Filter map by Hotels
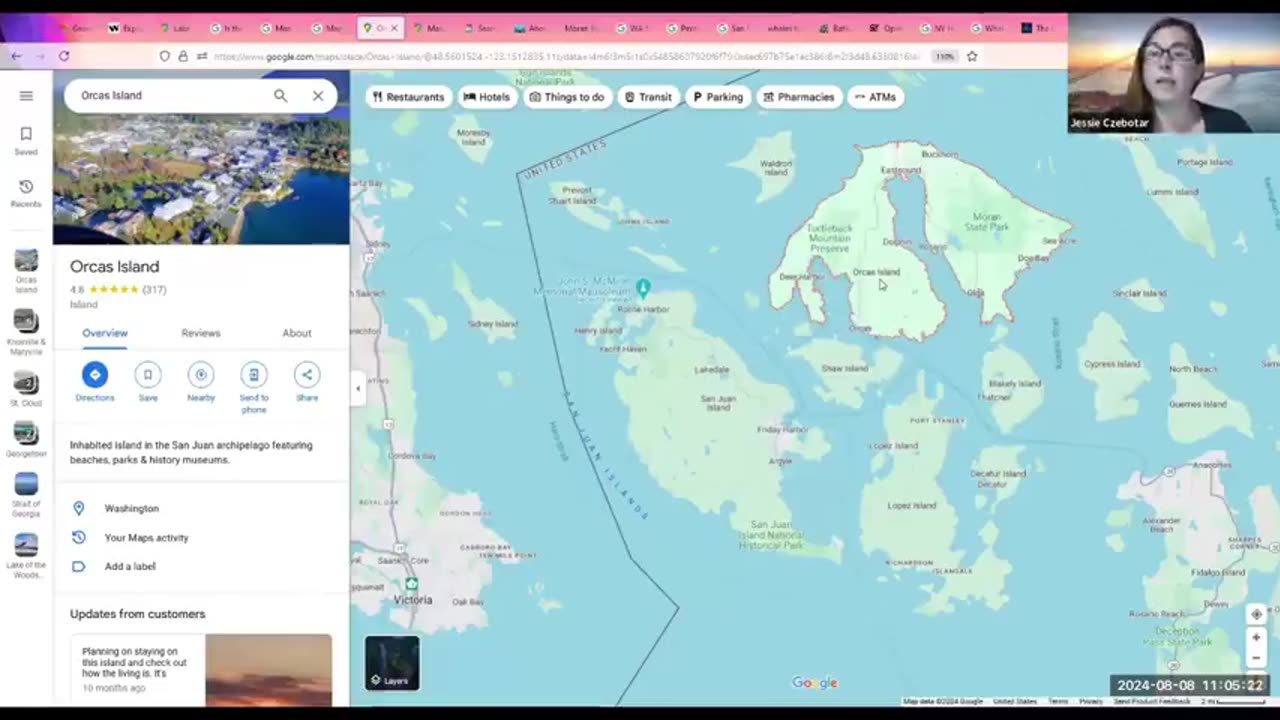This screenshot has height=720, width=1280. coord(487,97)
